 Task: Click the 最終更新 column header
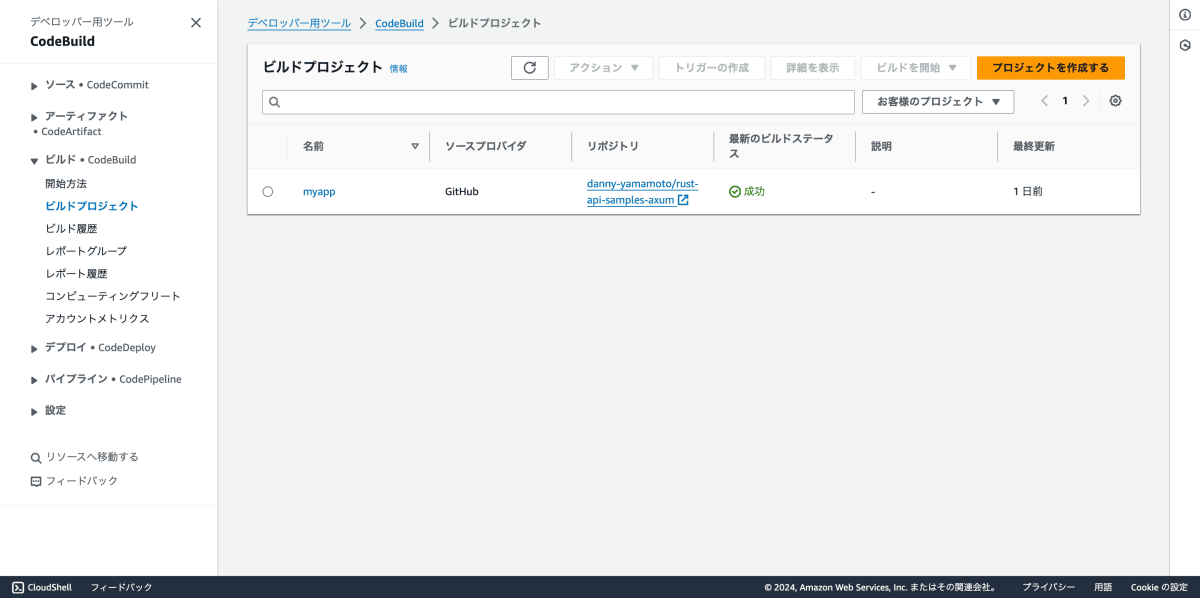click(x=1034, y=146)
